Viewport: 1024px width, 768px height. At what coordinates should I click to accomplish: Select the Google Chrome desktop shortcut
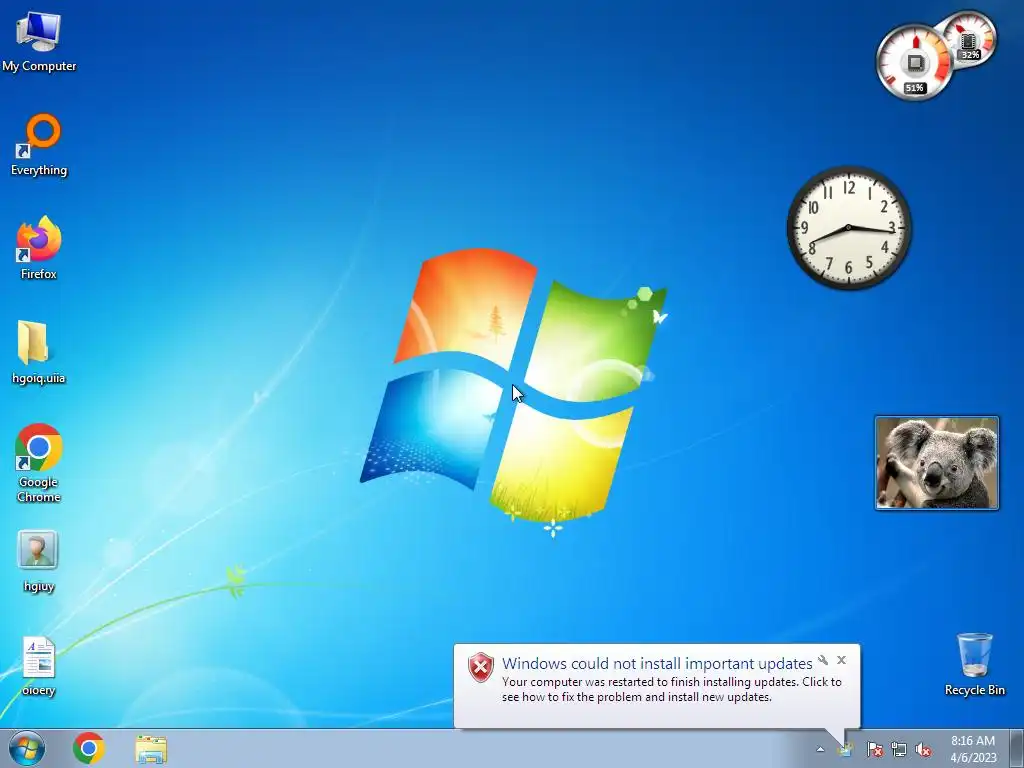pyautogui.click(x=39, y=464)
